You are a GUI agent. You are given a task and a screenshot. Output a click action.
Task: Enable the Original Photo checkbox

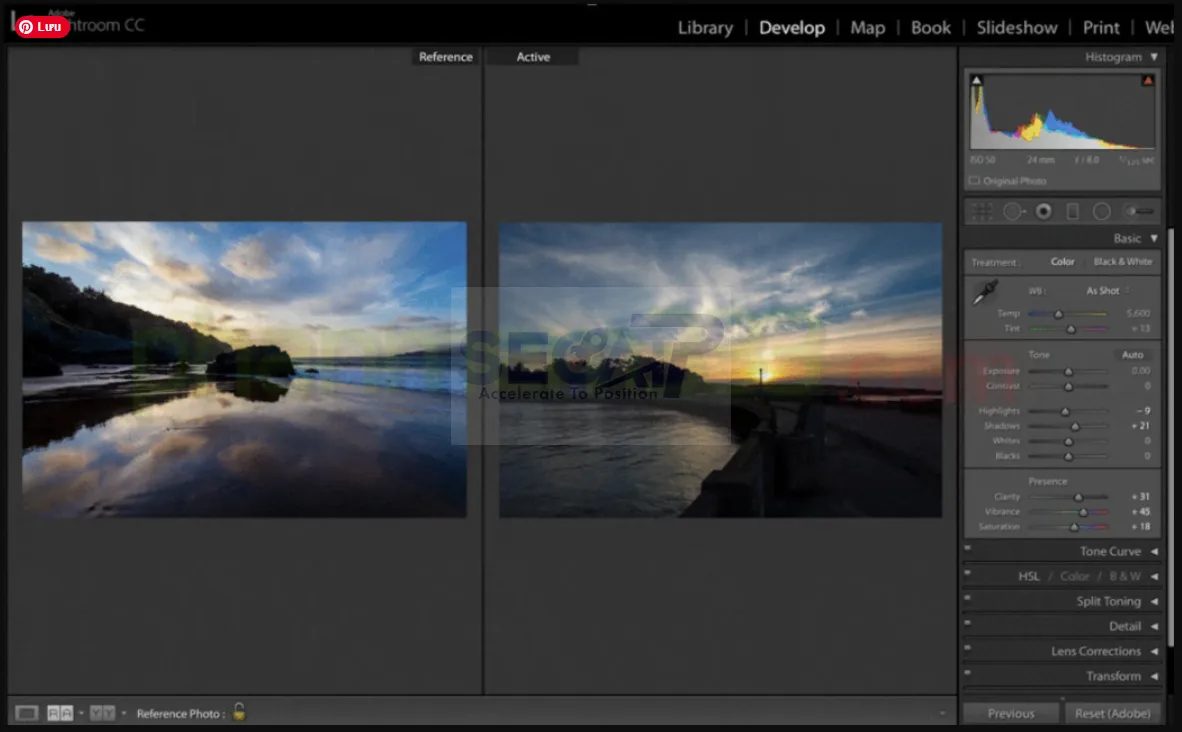(974, 181)
